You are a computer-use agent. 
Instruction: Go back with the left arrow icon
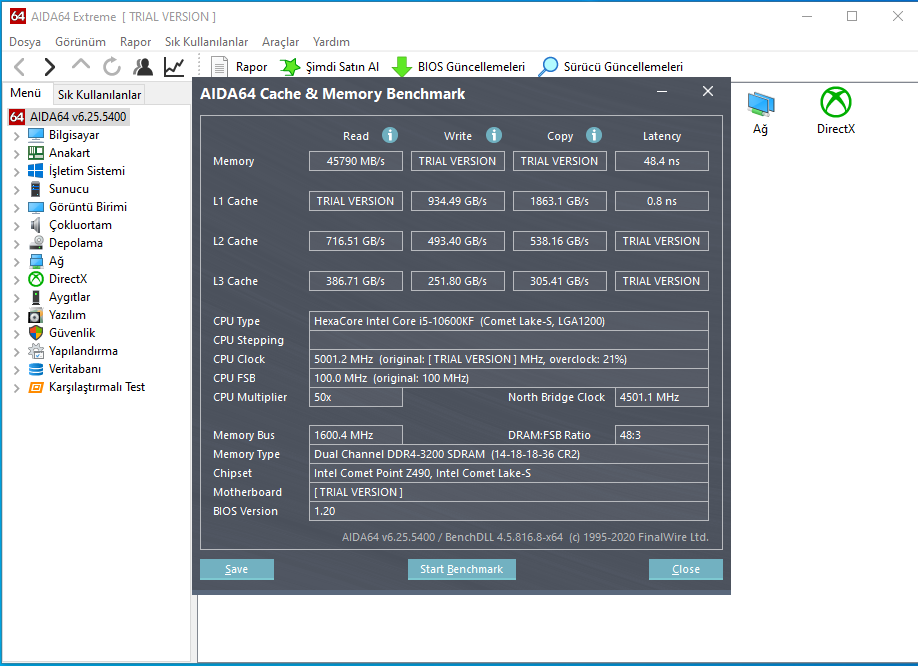click(x=19, y=67)
